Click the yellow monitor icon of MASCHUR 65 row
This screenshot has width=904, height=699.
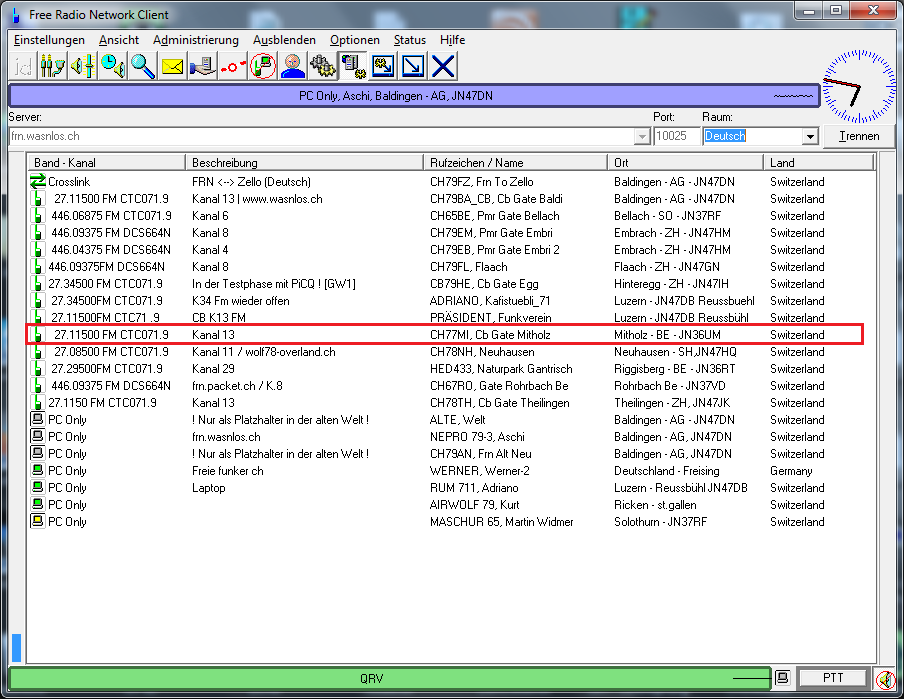pyautogui.click(x=37, y=521)
